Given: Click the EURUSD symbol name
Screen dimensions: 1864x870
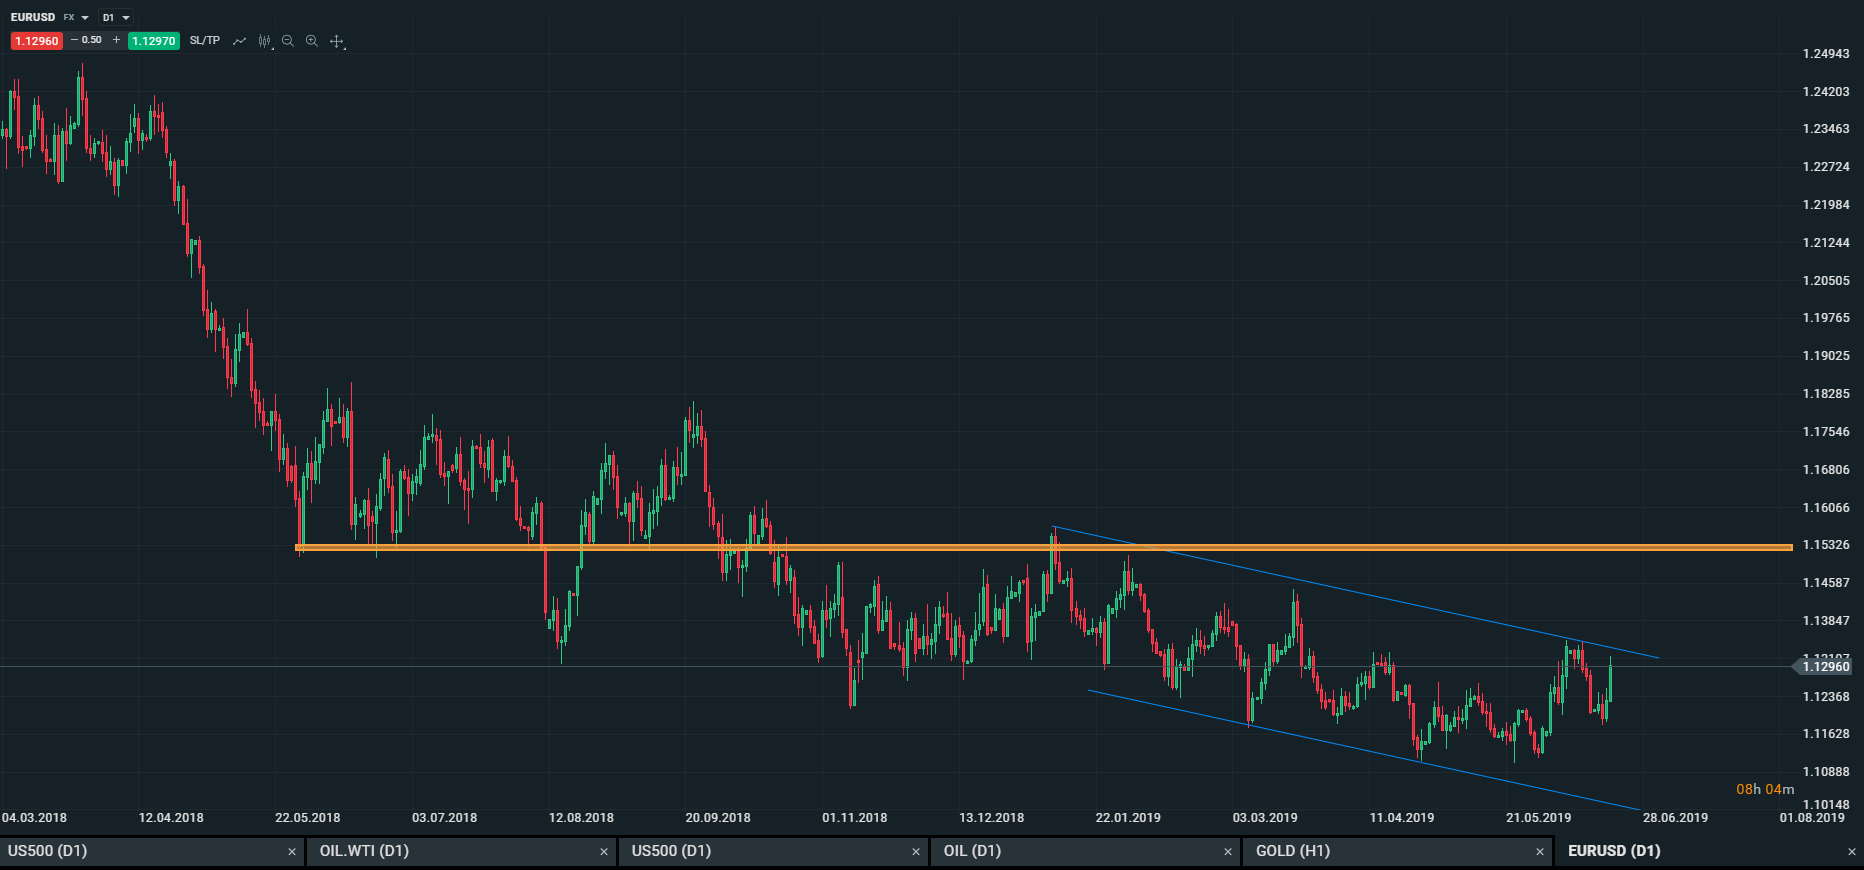Looking at the screenshot, I should coord(33,18).
